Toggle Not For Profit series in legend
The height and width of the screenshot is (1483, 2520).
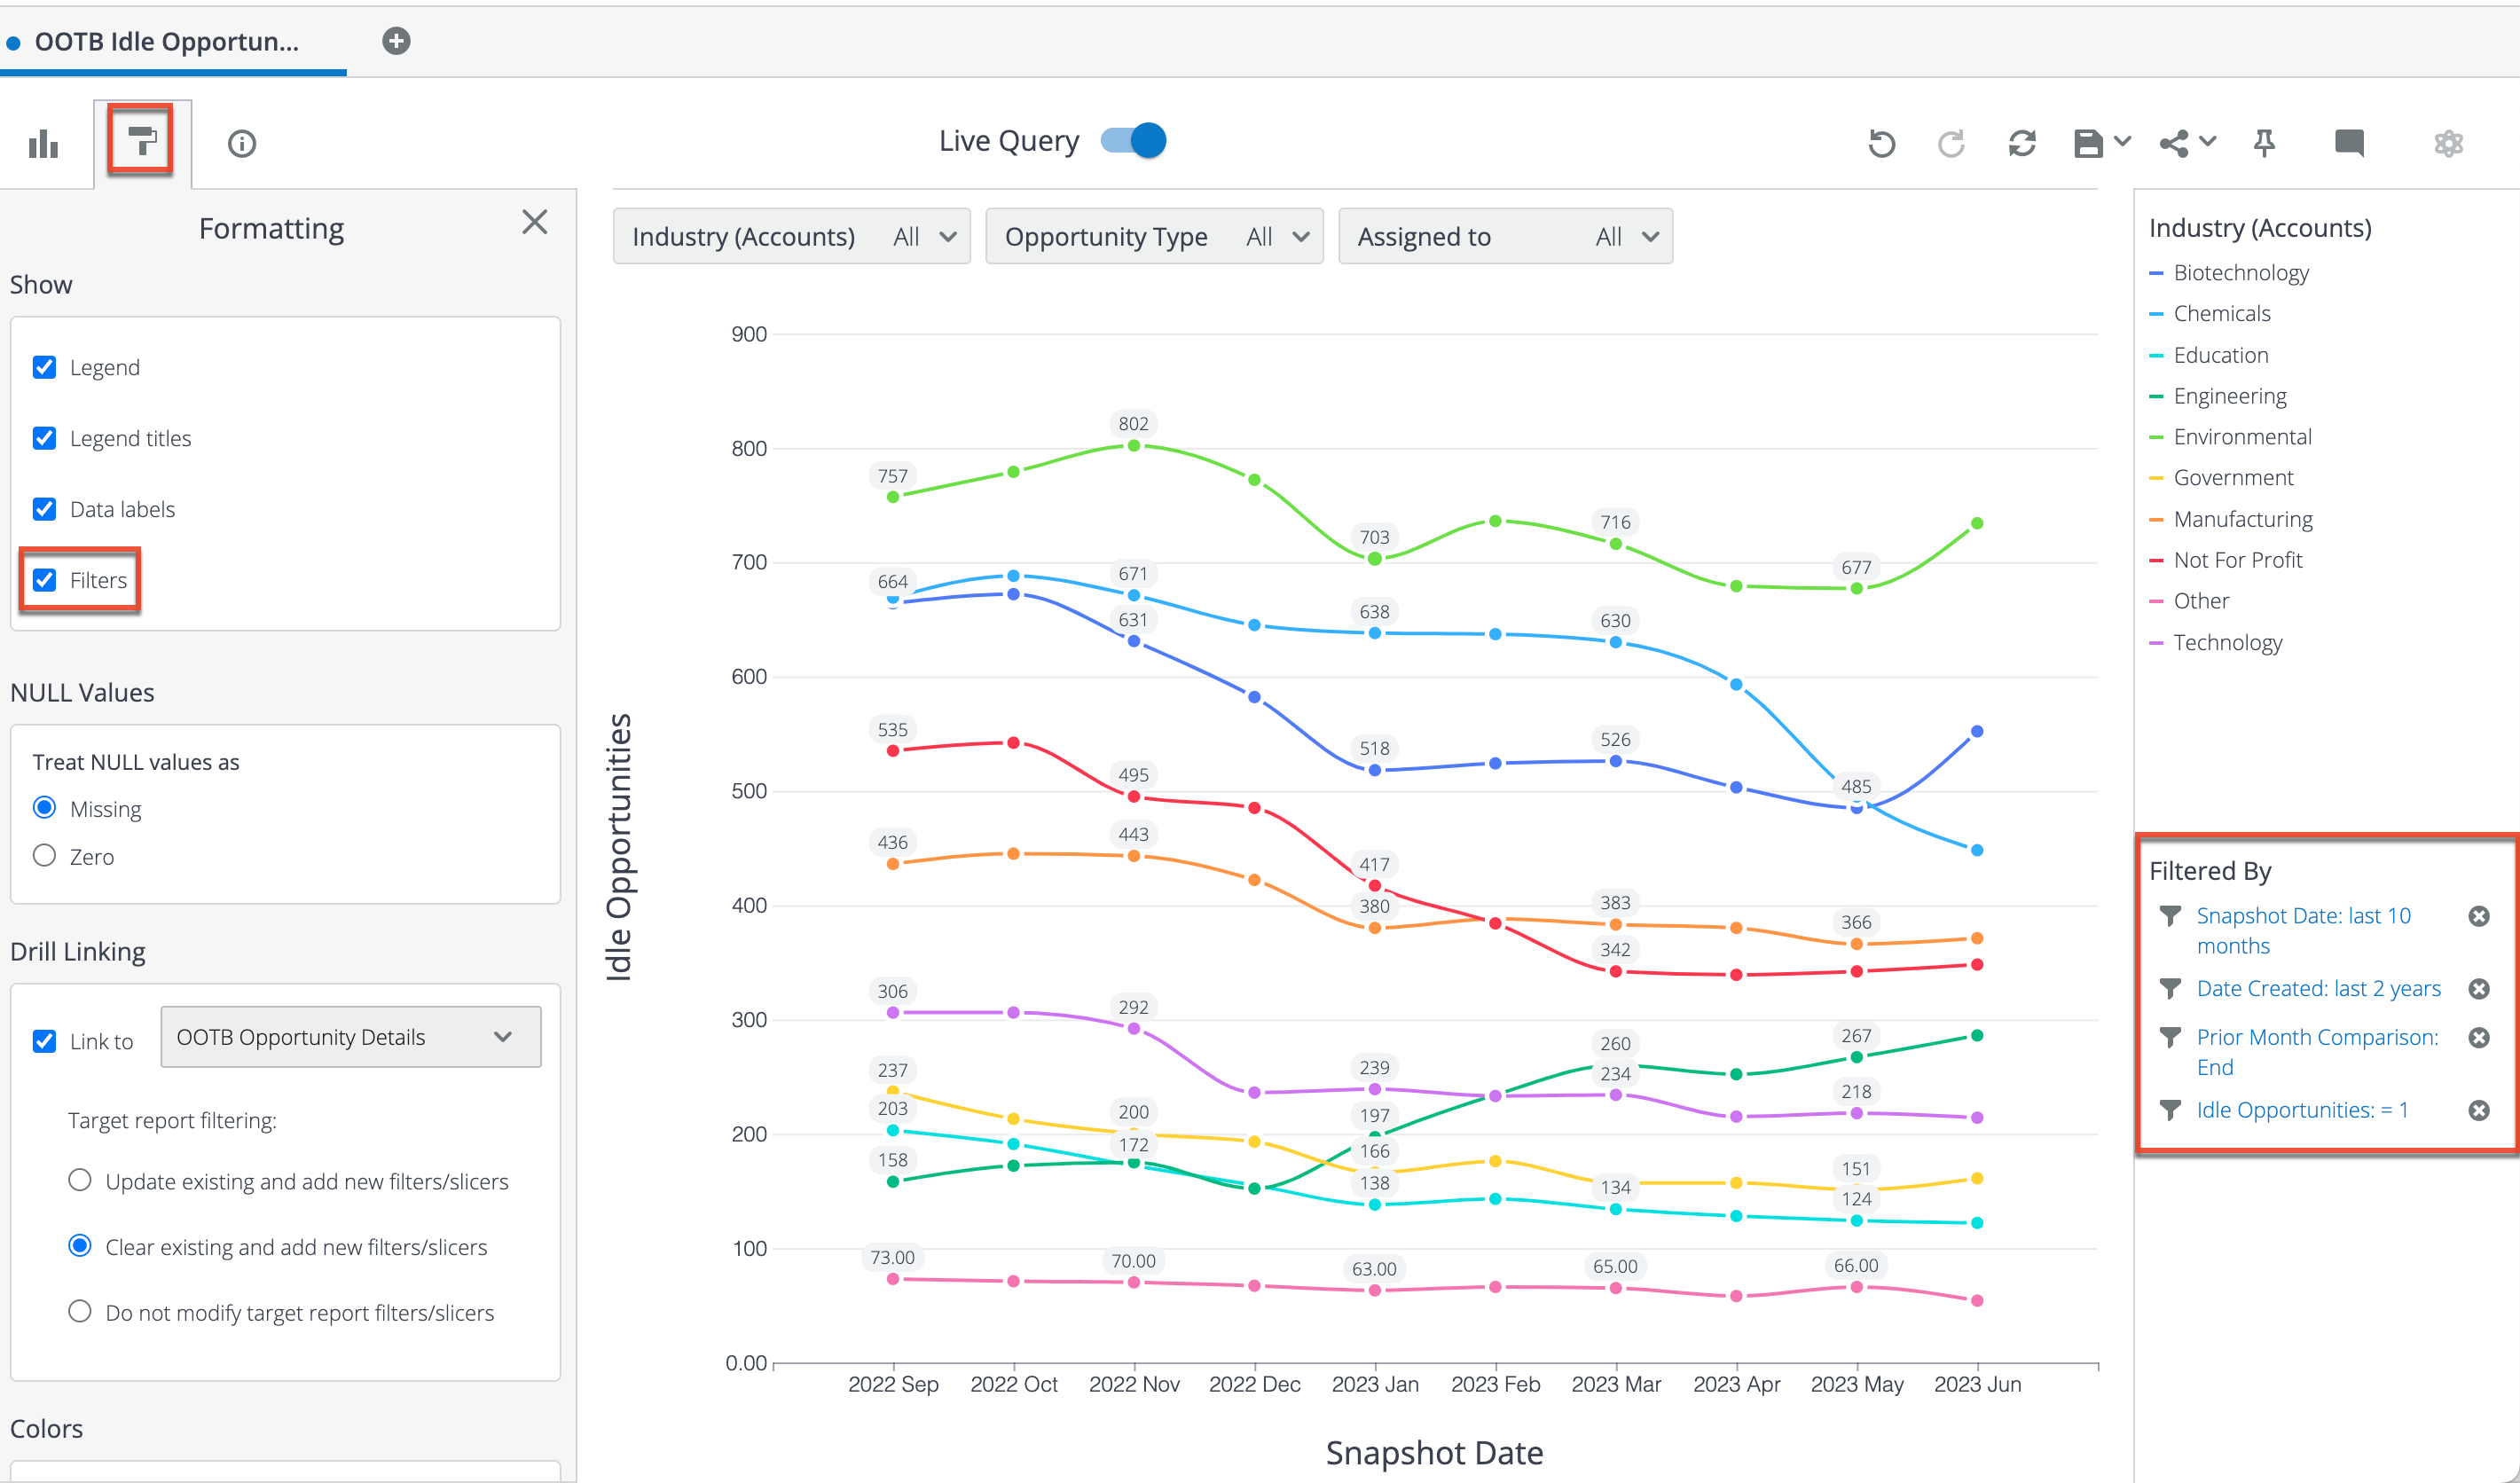2226,560
